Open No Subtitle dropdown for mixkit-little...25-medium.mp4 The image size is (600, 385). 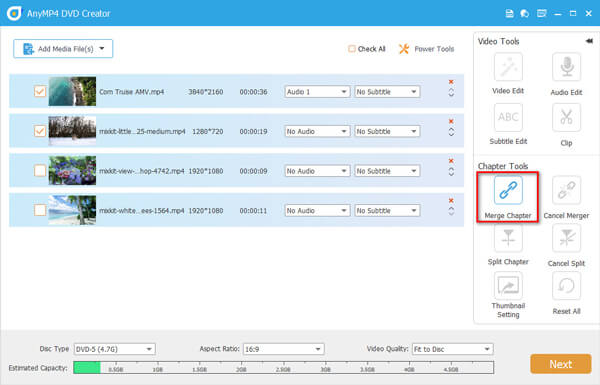pyautogui.click(x=387, y=131)
